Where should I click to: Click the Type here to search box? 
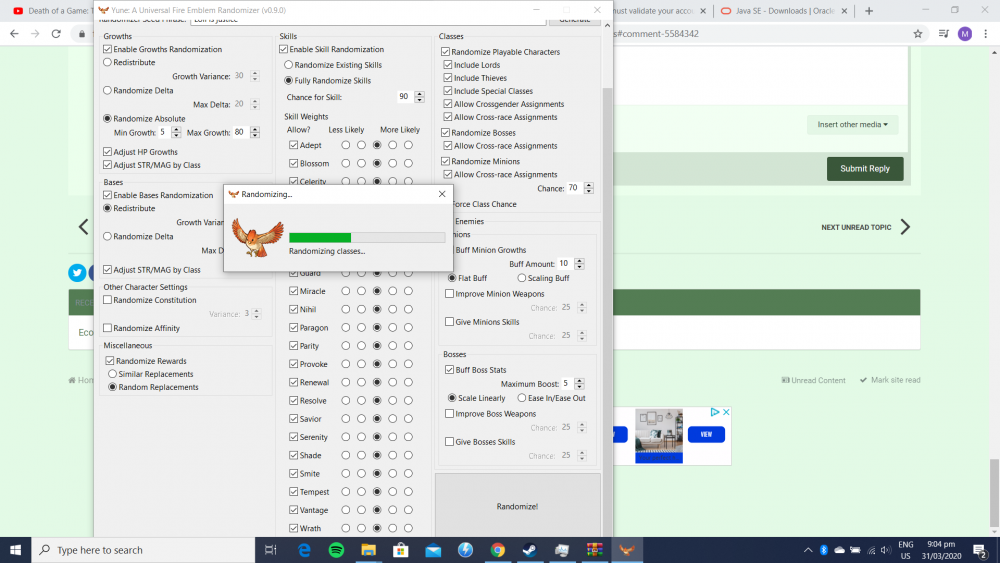click(x=143, y=550)
